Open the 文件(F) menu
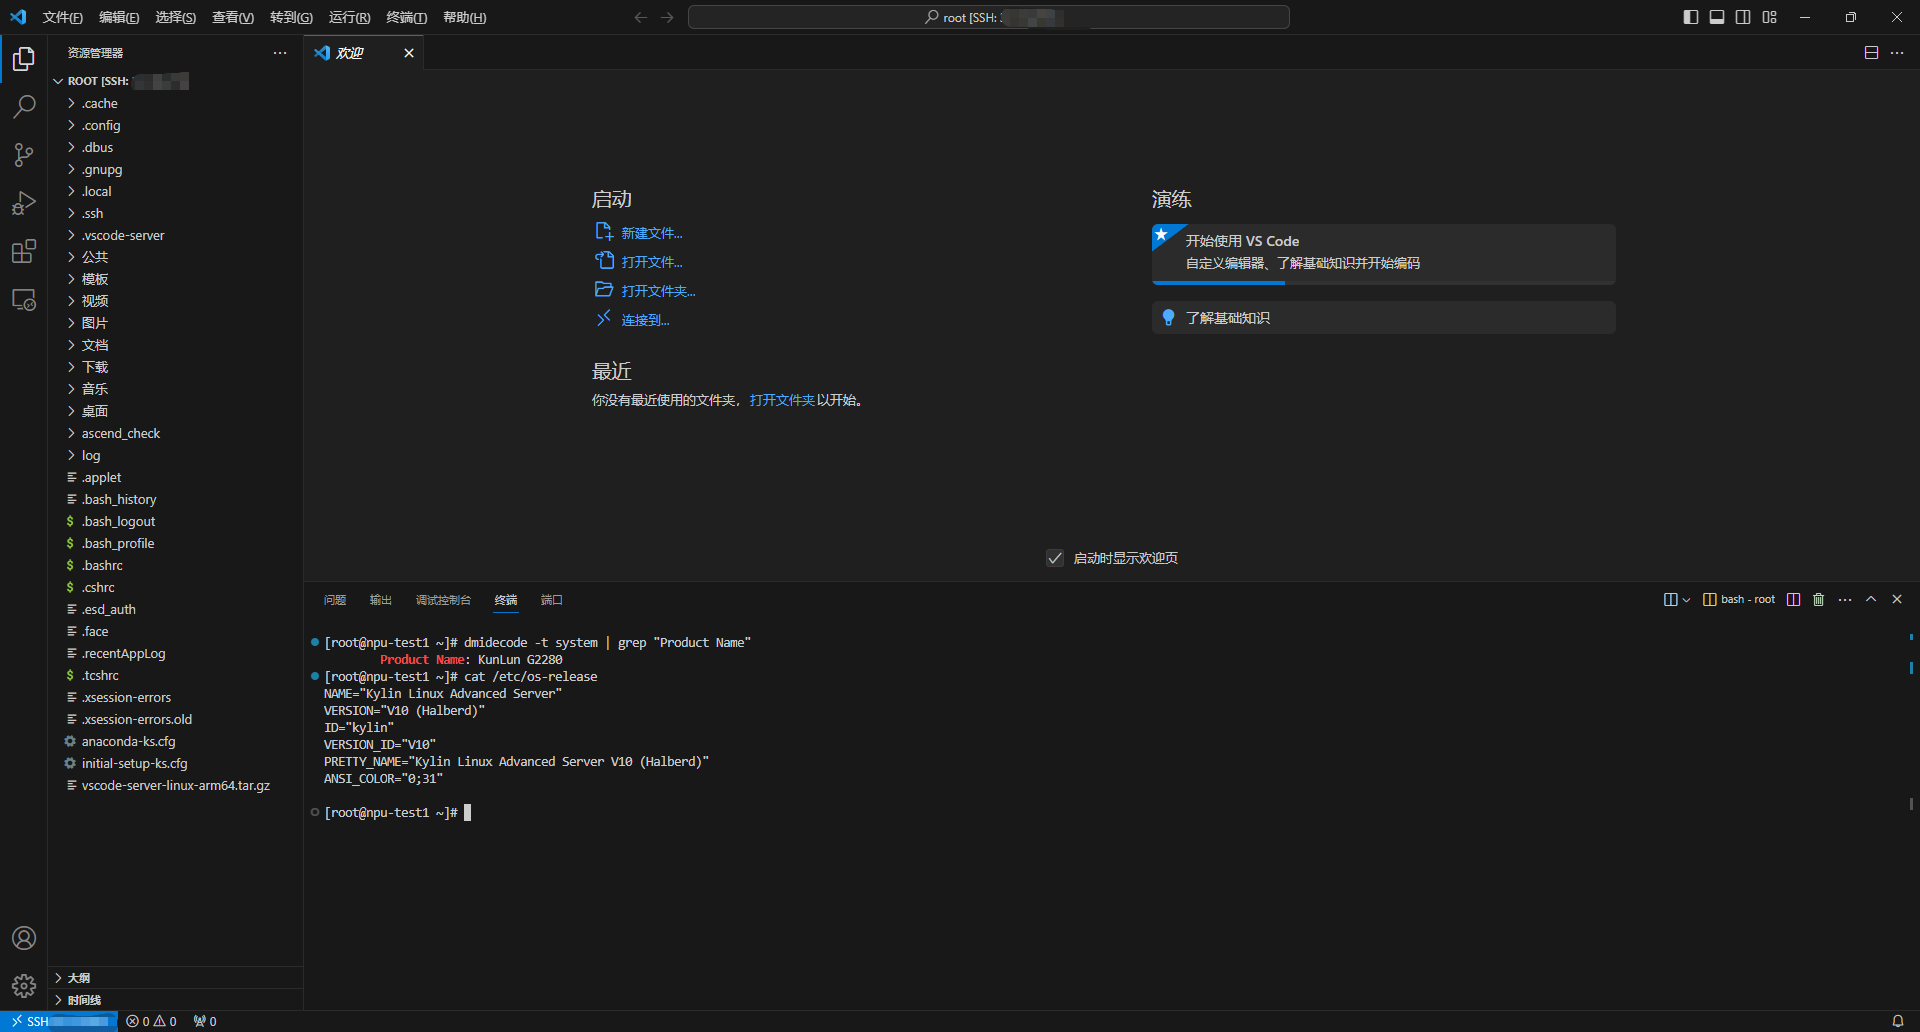 pos(62,17)
